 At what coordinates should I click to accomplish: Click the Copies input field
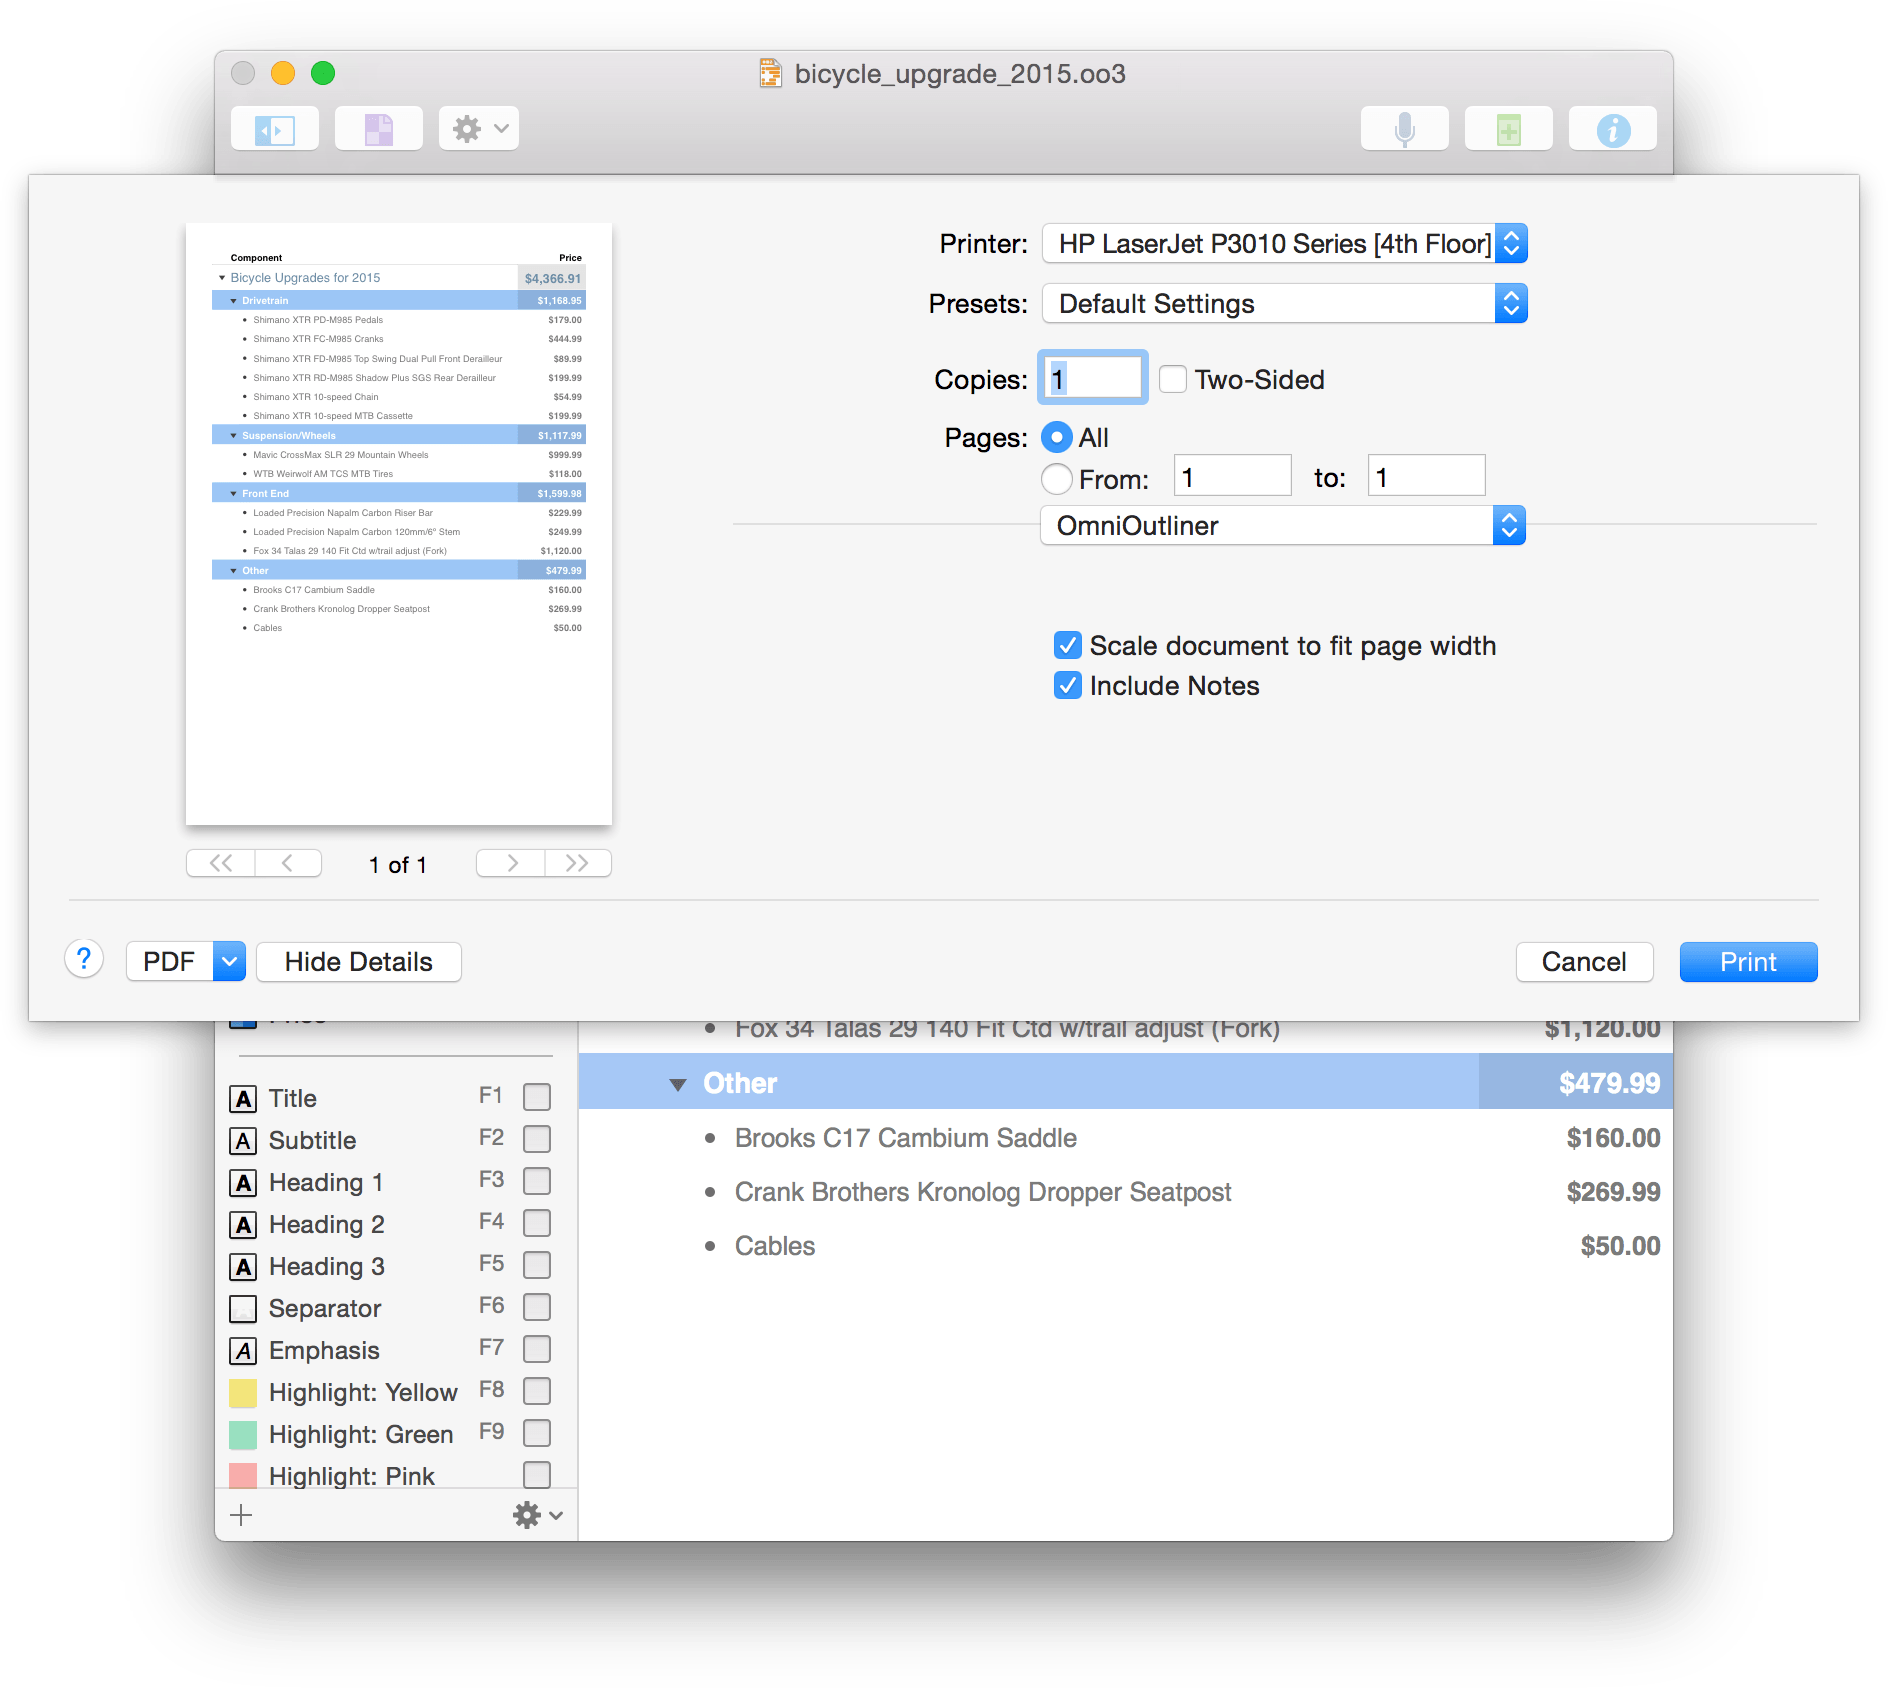[1093, 378]
